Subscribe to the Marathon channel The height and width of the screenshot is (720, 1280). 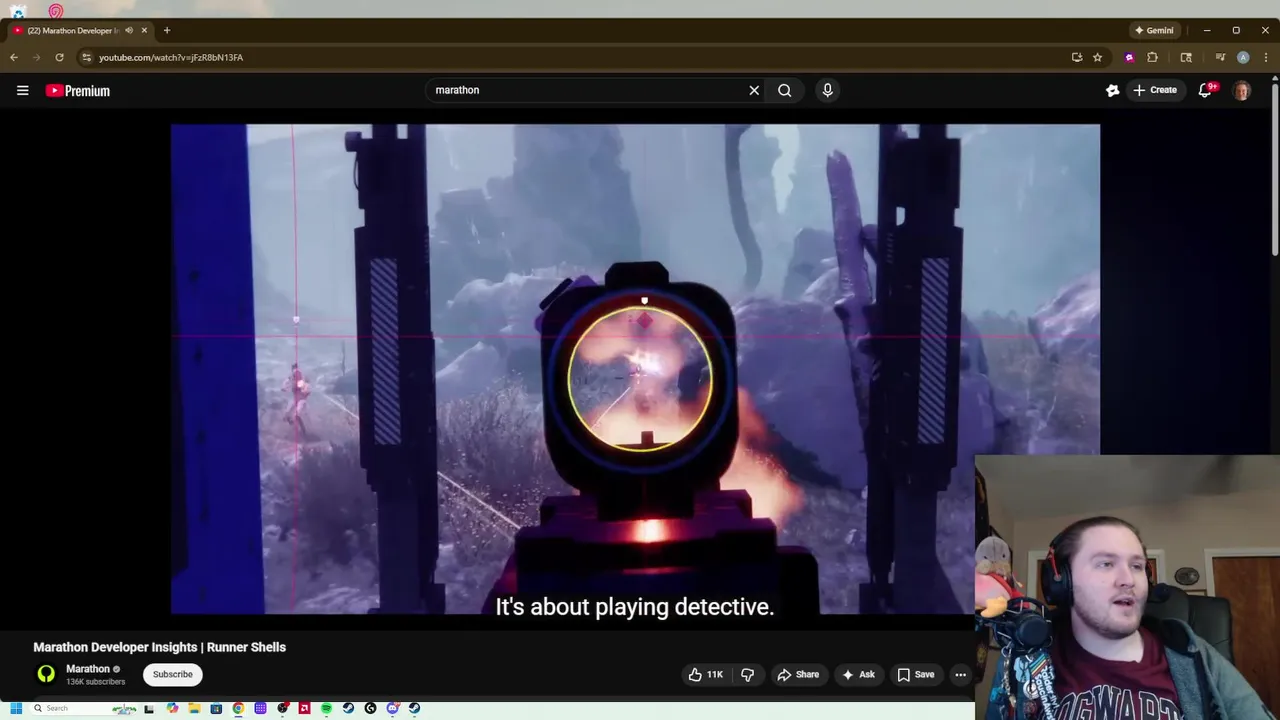tap(172, 674)
